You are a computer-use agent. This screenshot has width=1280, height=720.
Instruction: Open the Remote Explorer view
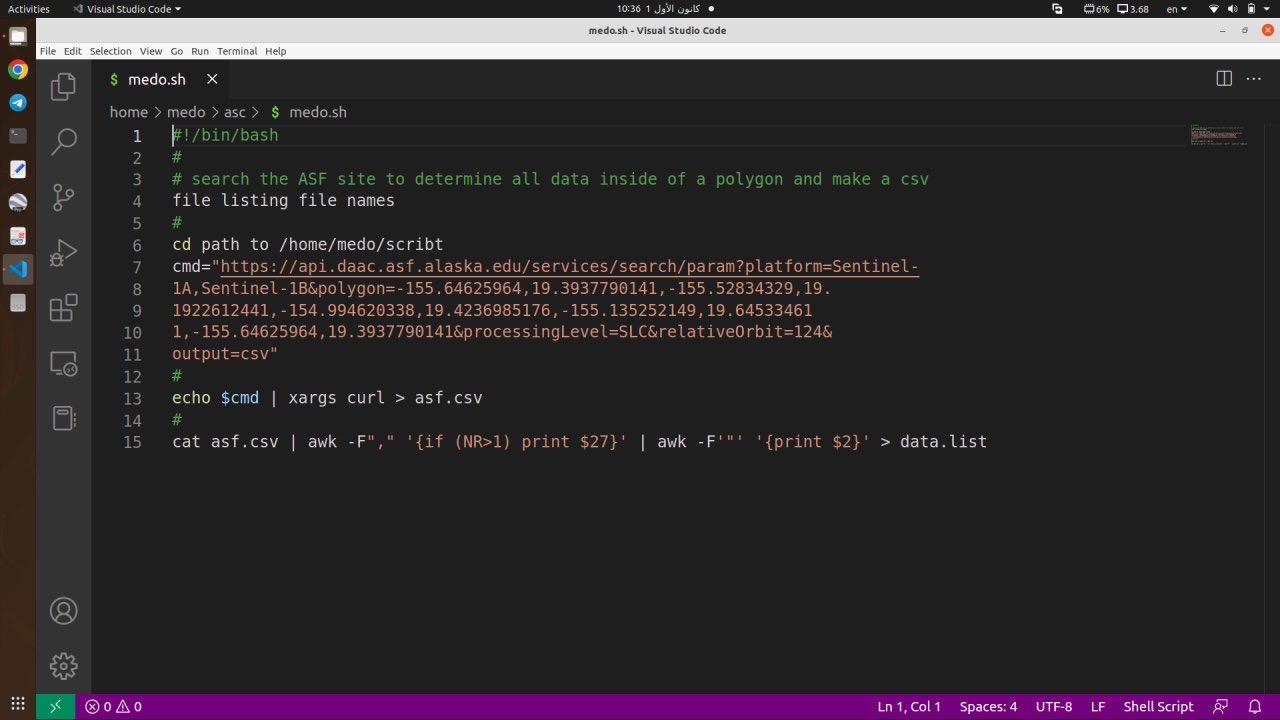click(63, 365)
